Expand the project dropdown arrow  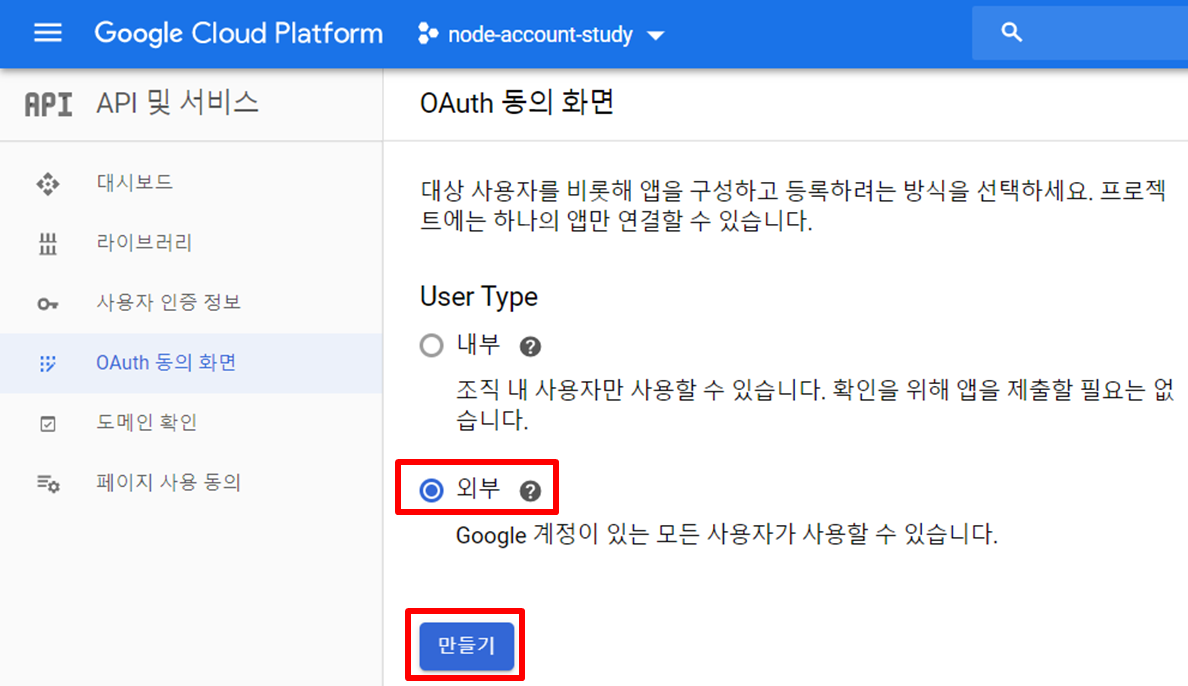(656, 36)
